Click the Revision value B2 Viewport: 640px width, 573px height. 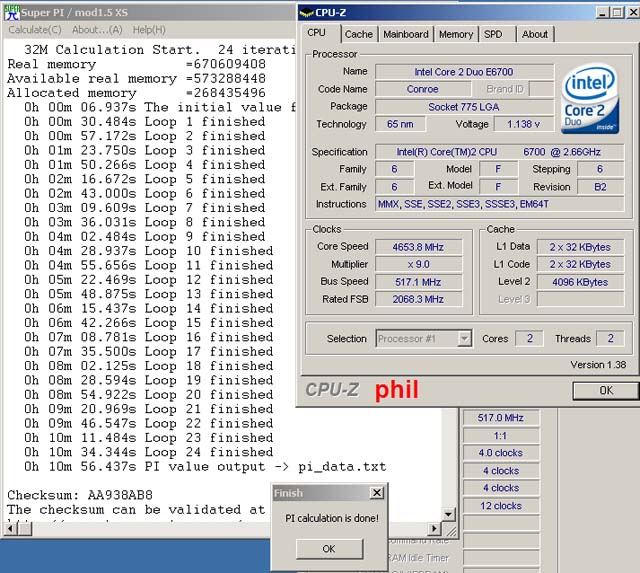(600, 187)
